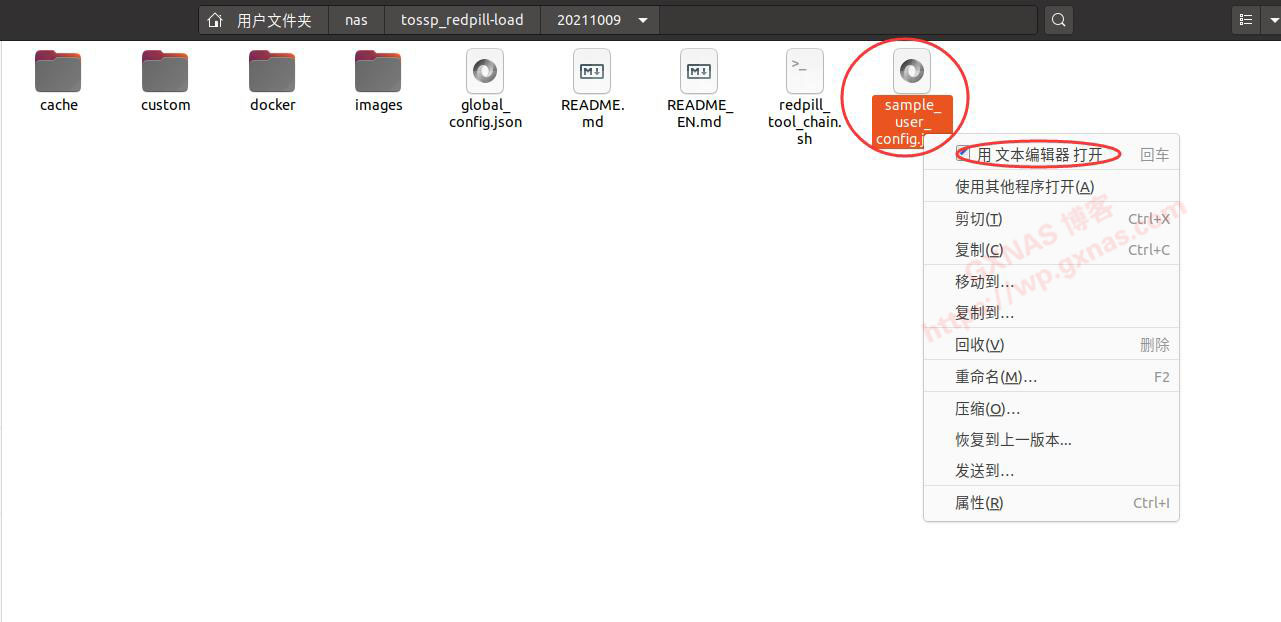Select 复制(C) in the context menu

979,250
